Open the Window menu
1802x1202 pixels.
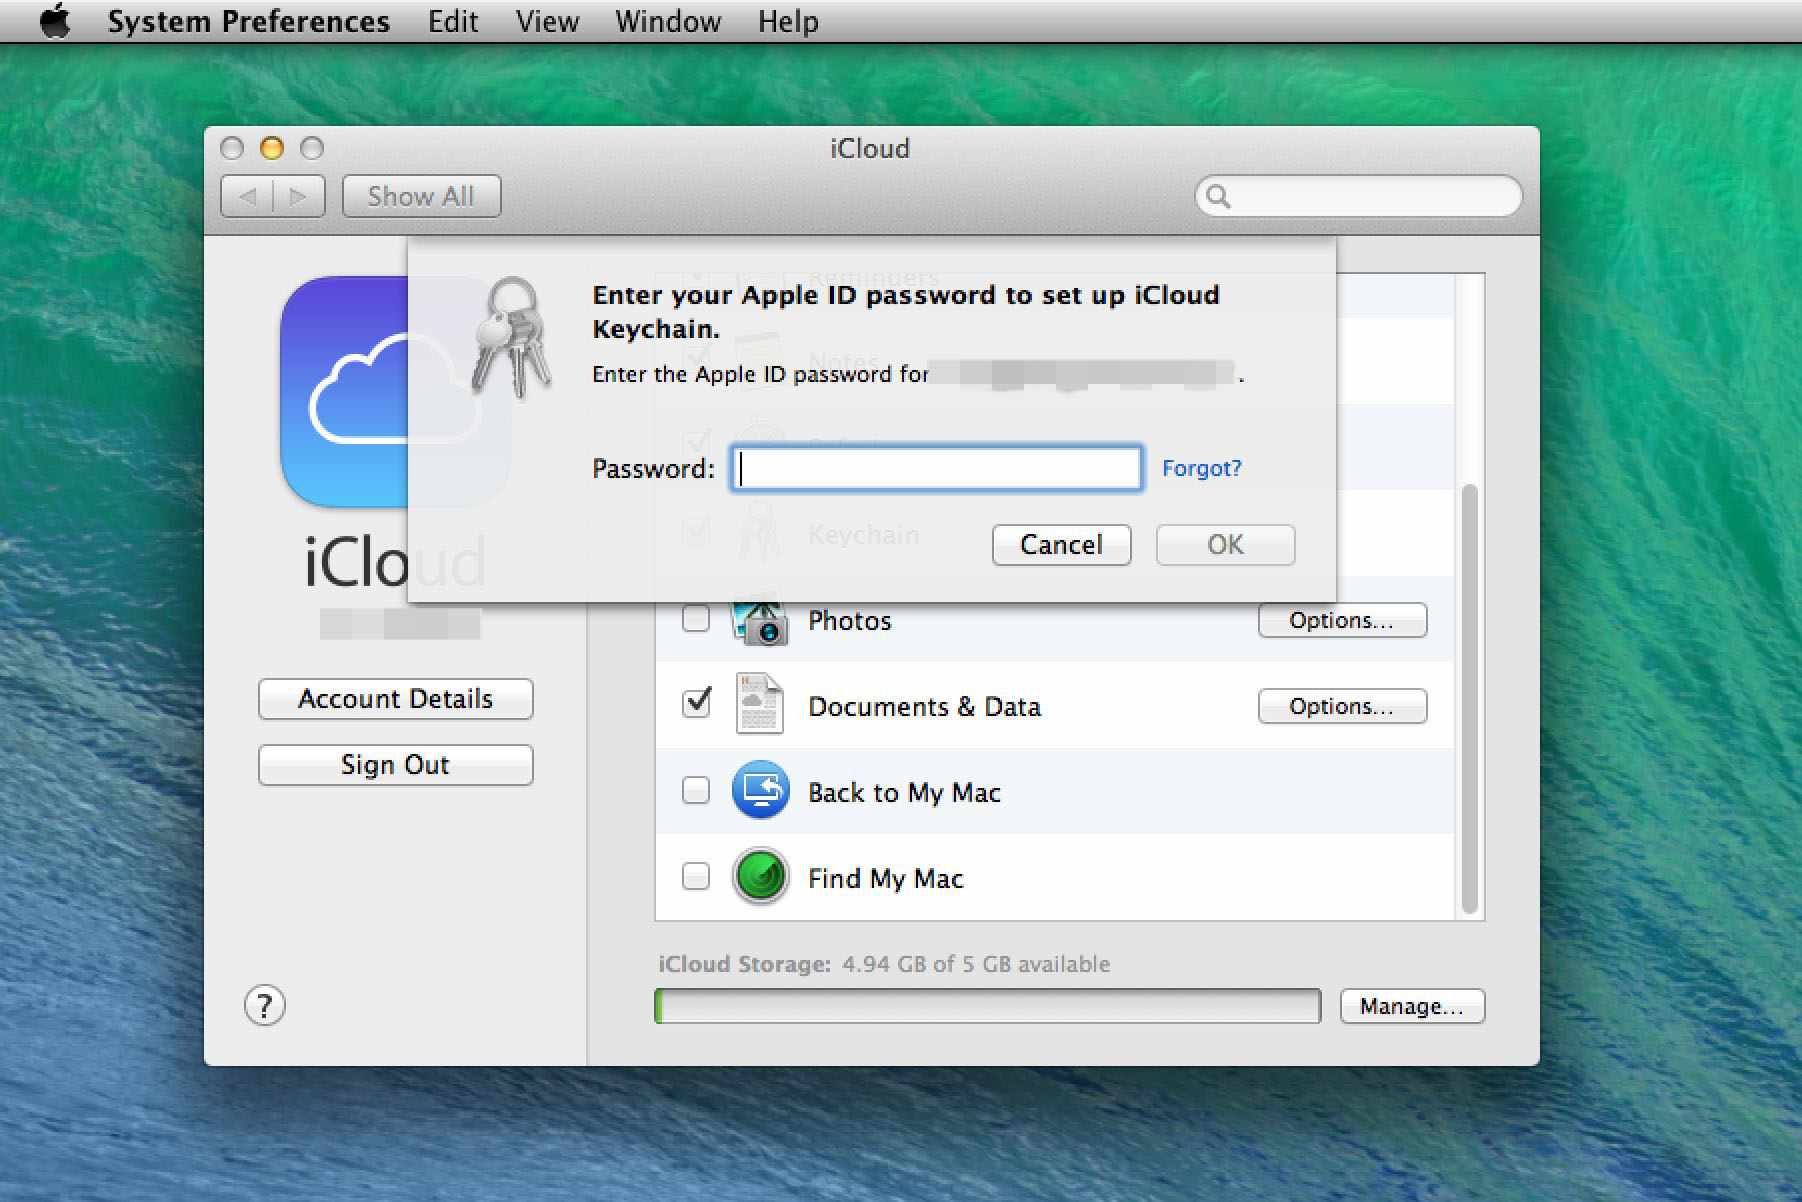tap(668, 21)
